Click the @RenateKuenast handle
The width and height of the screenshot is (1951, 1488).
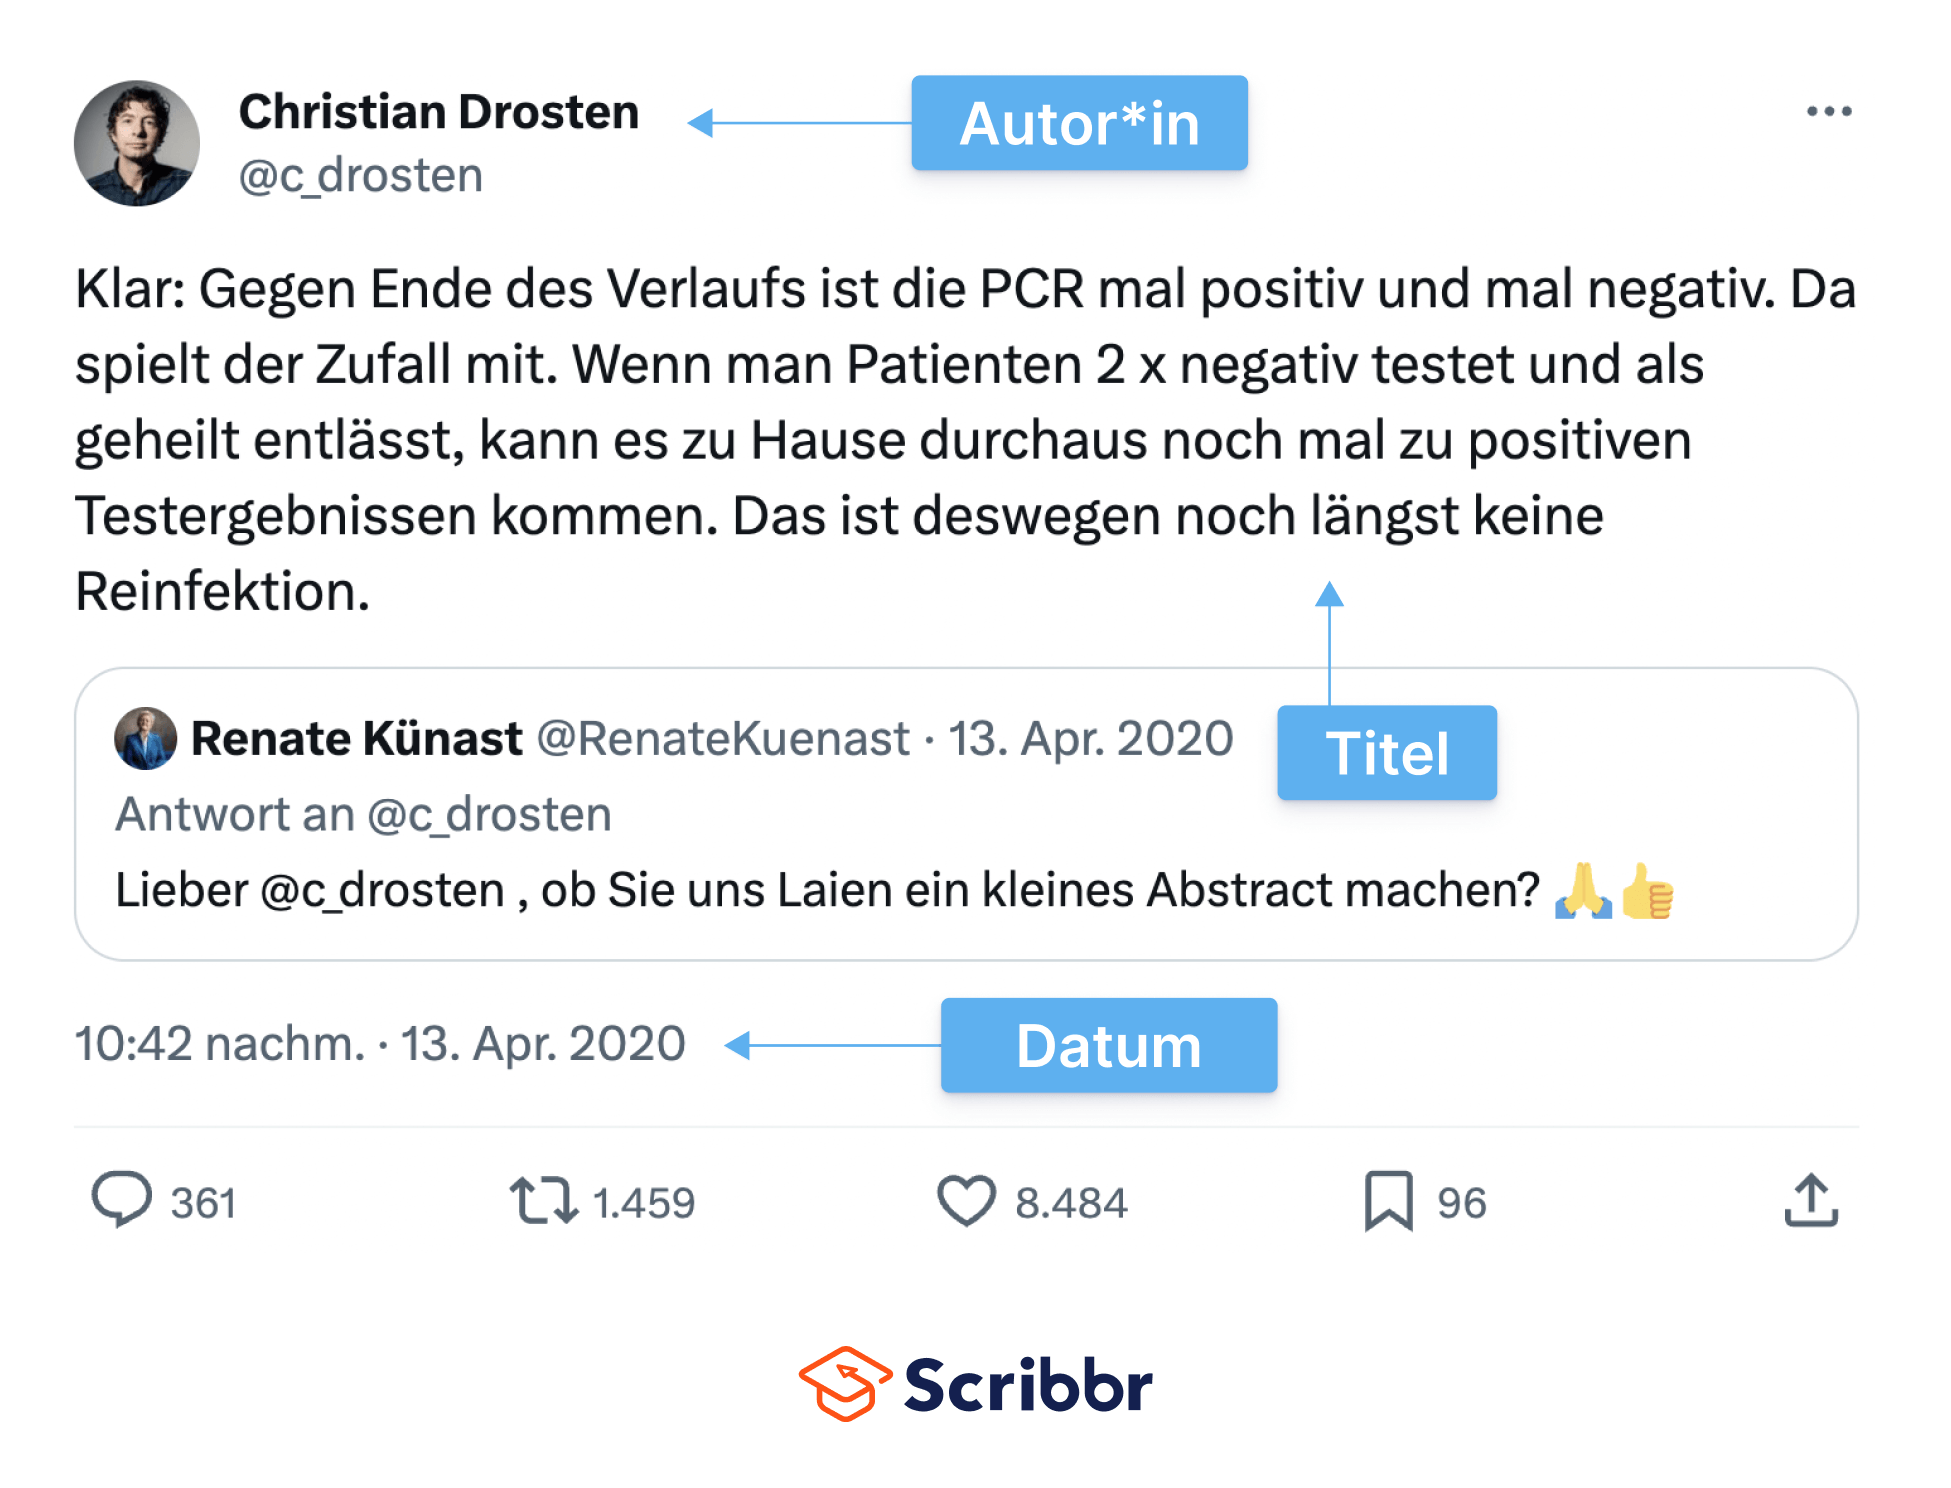pyautogui.click(x=723, y=739)
